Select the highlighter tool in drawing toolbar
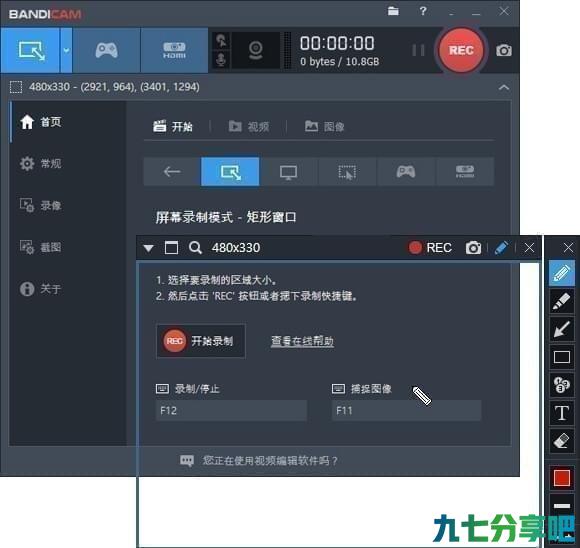Screen dimensions: 580x548 point(562,302)
